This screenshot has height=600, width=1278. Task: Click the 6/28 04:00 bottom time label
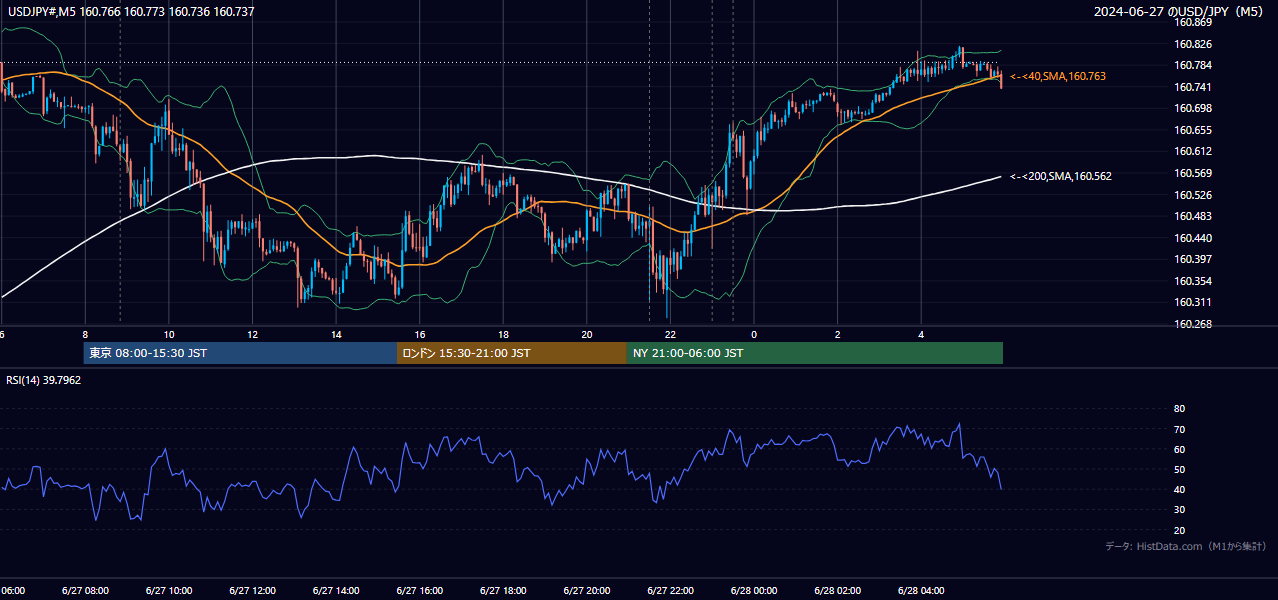(921, 591)
